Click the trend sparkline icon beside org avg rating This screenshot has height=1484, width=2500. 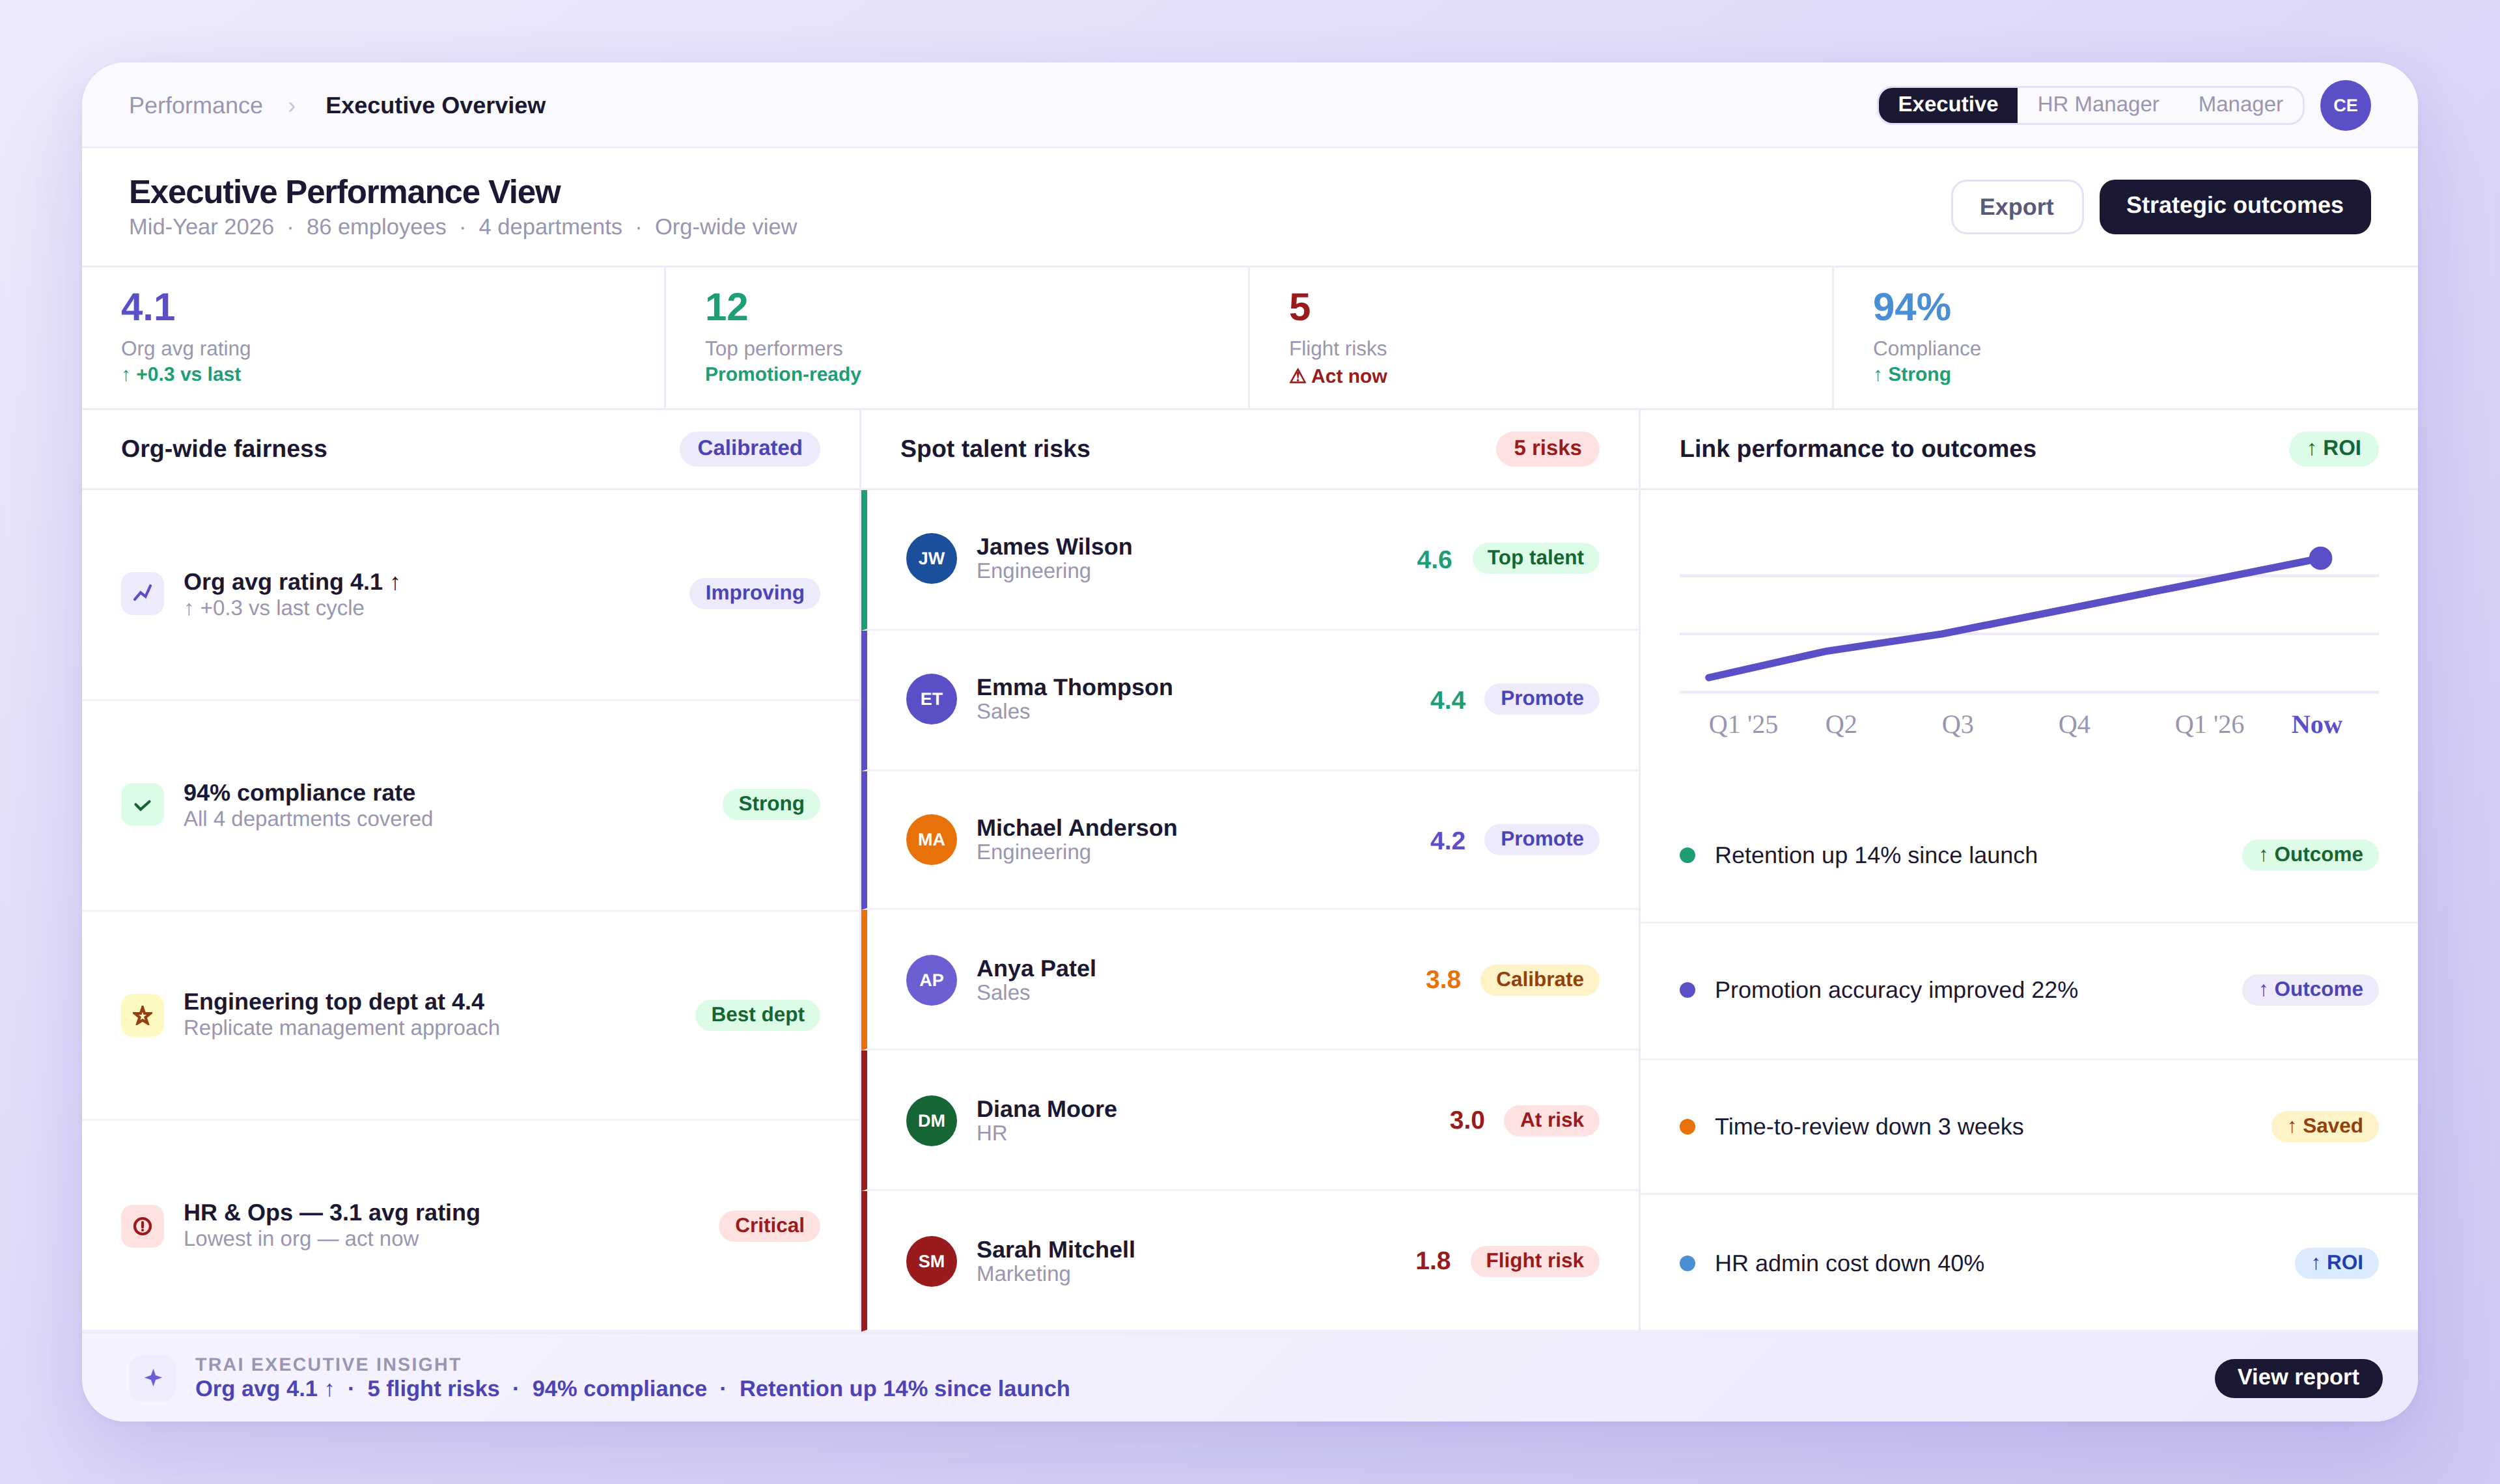tap(143, 593)
